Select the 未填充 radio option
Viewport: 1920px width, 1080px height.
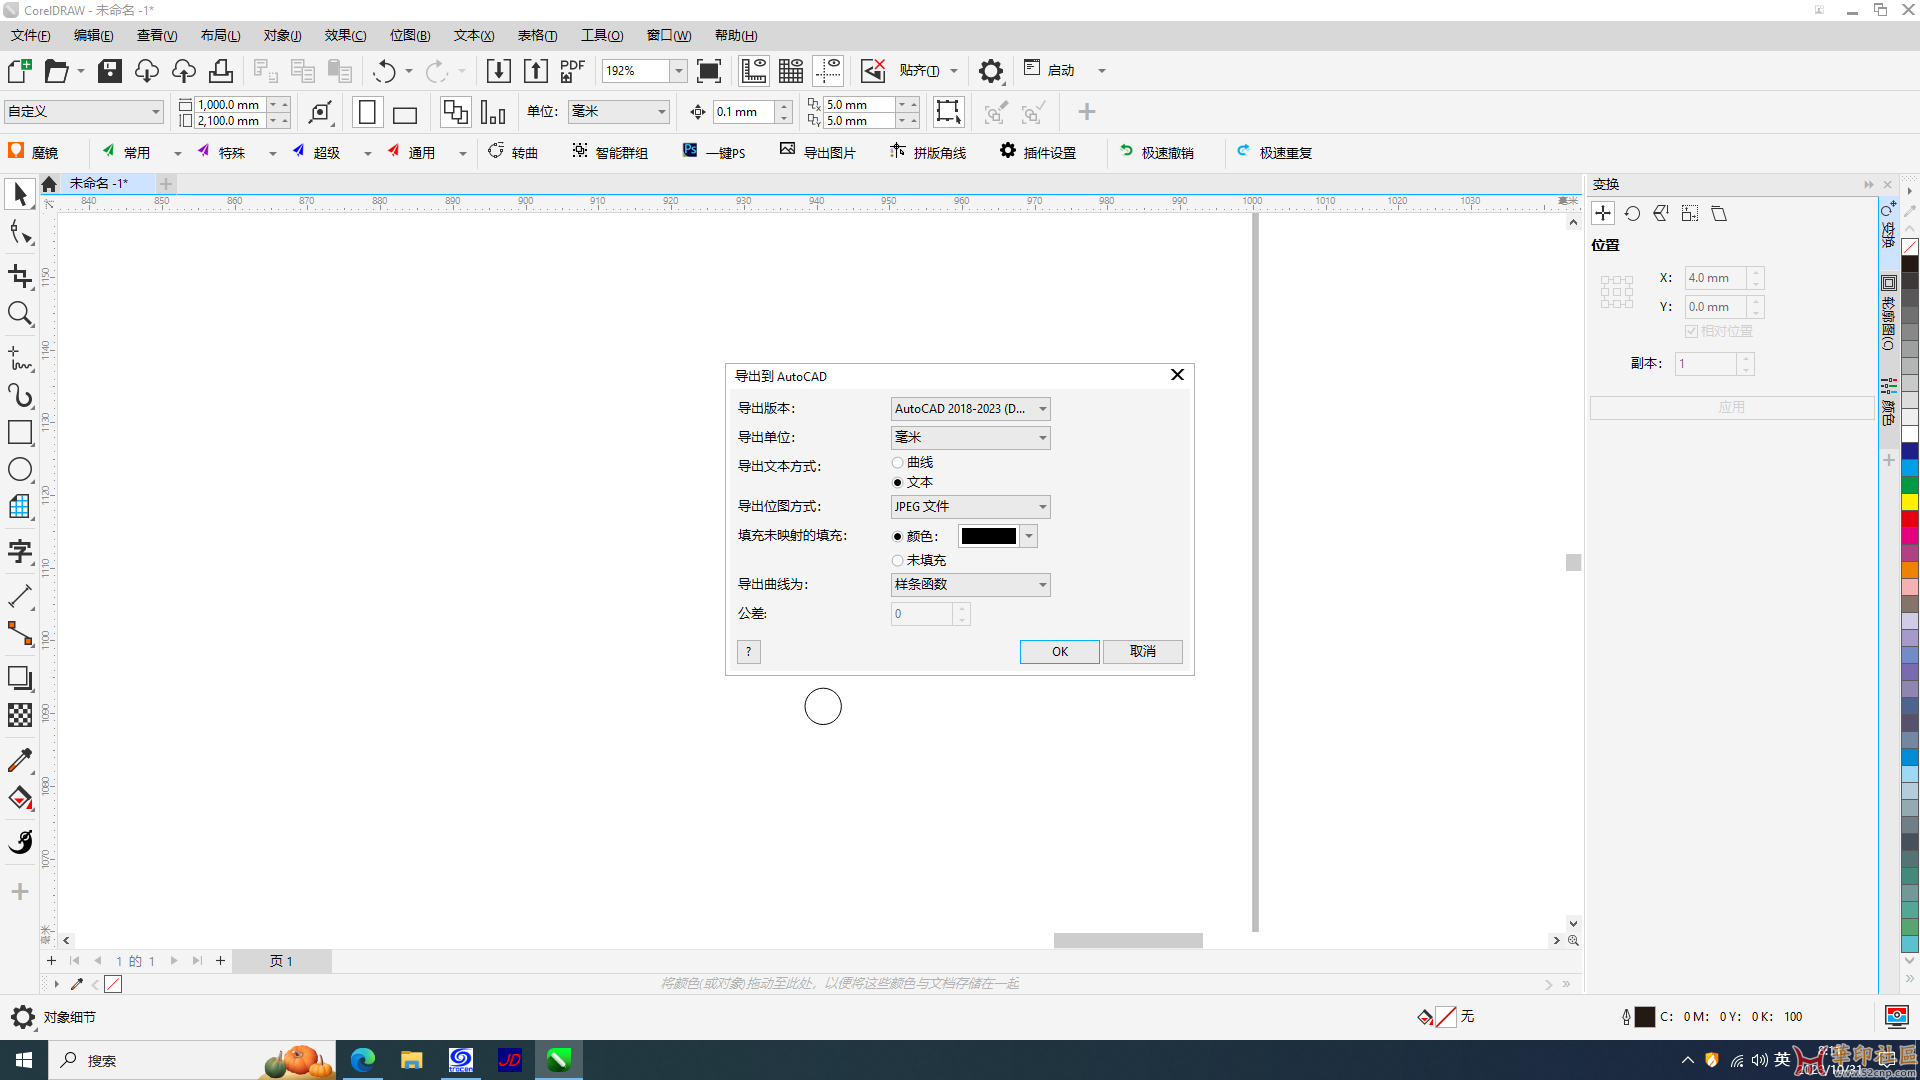898,561
